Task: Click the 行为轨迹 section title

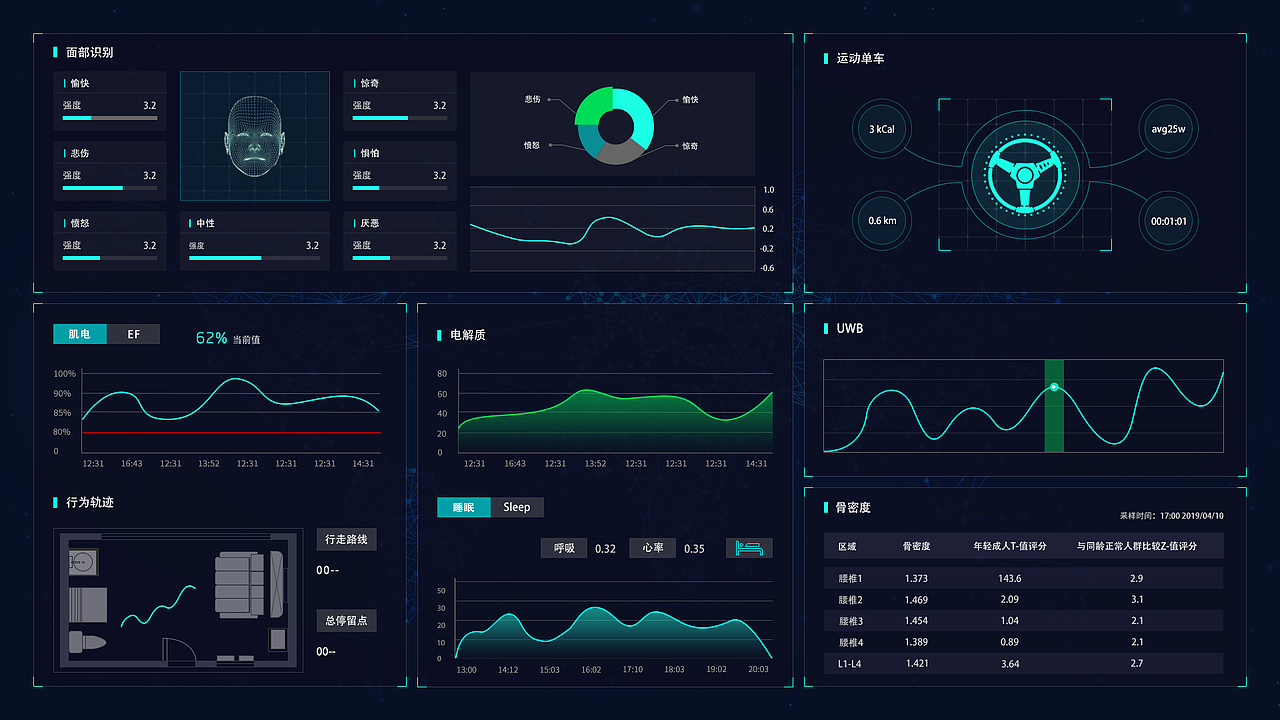Action: click(x=90, y=502)
